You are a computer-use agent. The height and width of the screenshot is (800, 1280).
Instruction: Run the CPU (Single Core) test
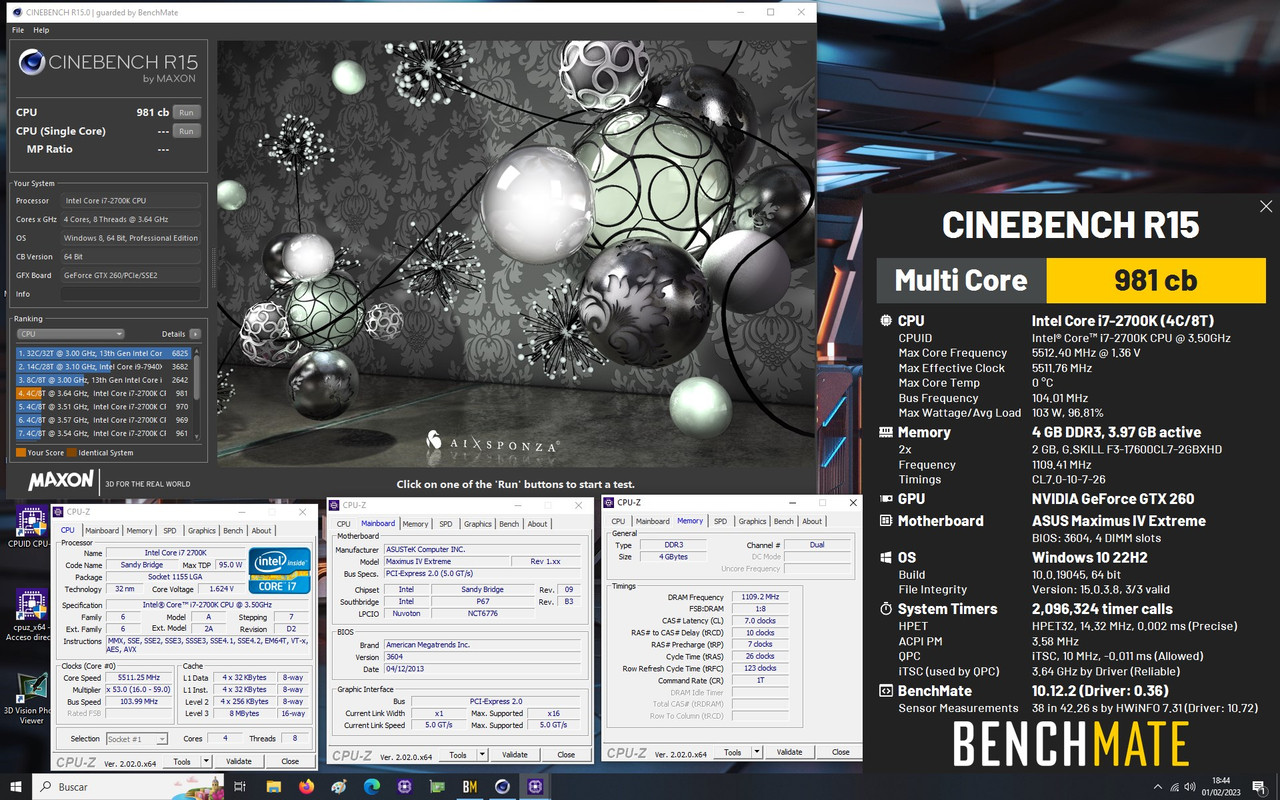(186, 131)
